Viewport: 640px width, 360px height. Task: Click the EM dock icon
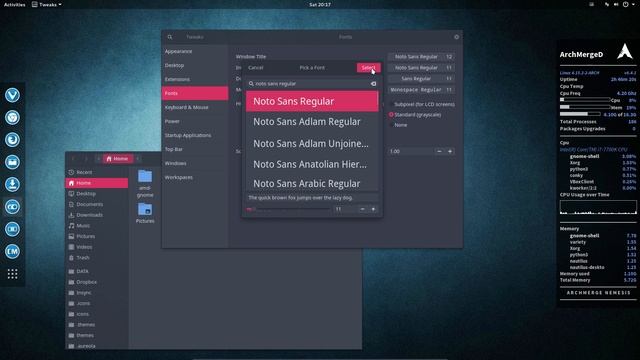pyautogui.click(x=12, y=251)
